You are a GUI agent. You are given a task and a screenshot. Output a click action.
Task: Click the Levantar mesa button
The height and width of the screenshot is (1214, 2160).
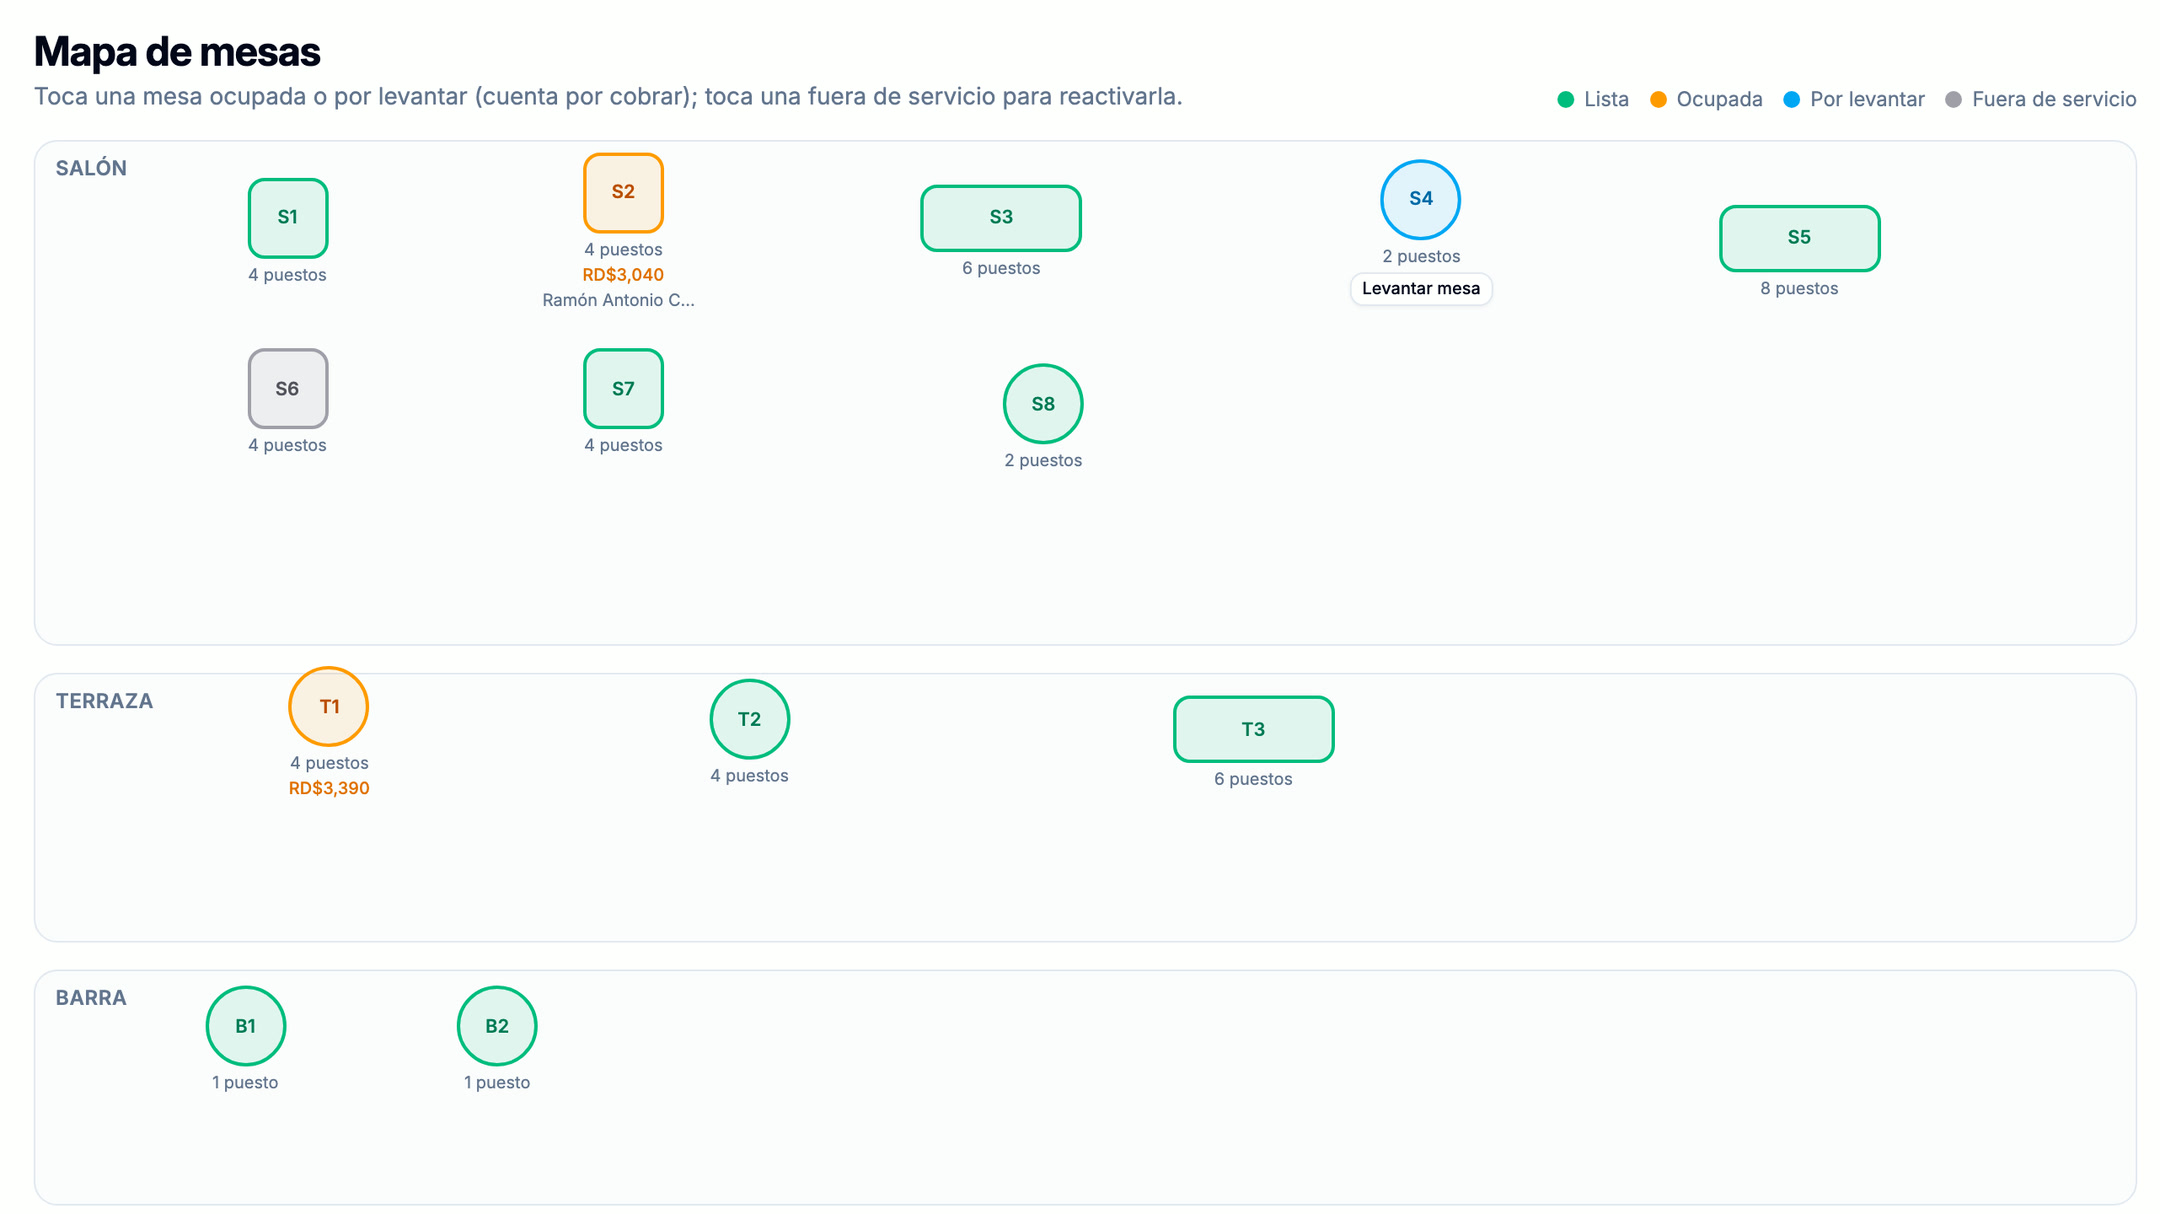[1421, 289]
